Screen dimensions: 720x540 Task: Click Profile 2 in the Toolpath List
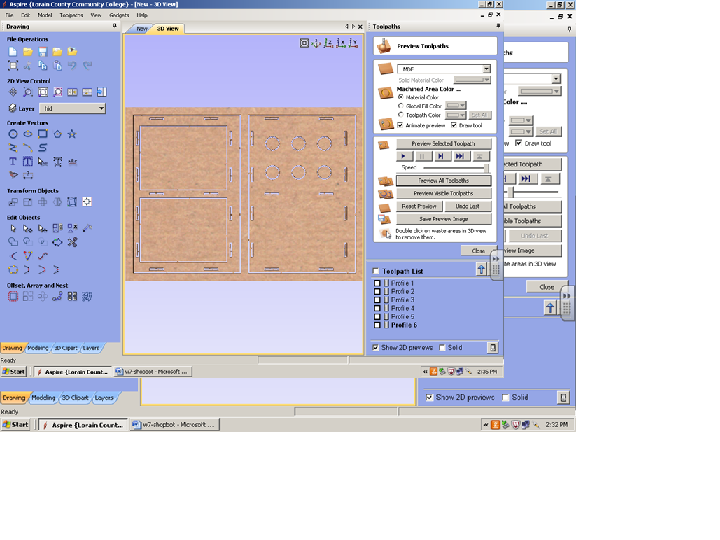pos(403,292)
